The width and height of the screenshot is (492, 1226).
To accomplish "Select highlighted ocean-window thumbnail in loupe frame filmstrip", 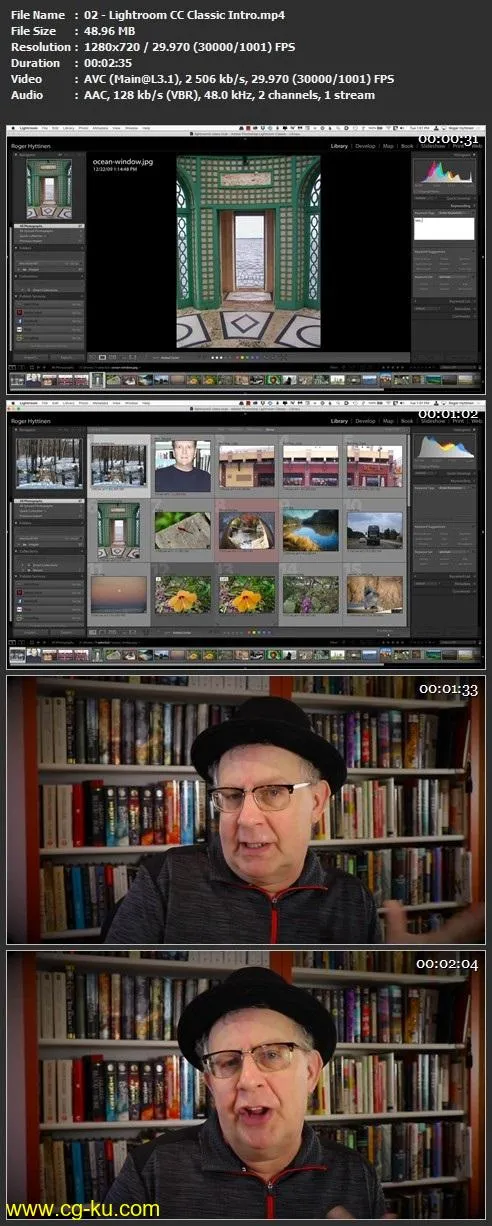I will [x=96, y=380].
